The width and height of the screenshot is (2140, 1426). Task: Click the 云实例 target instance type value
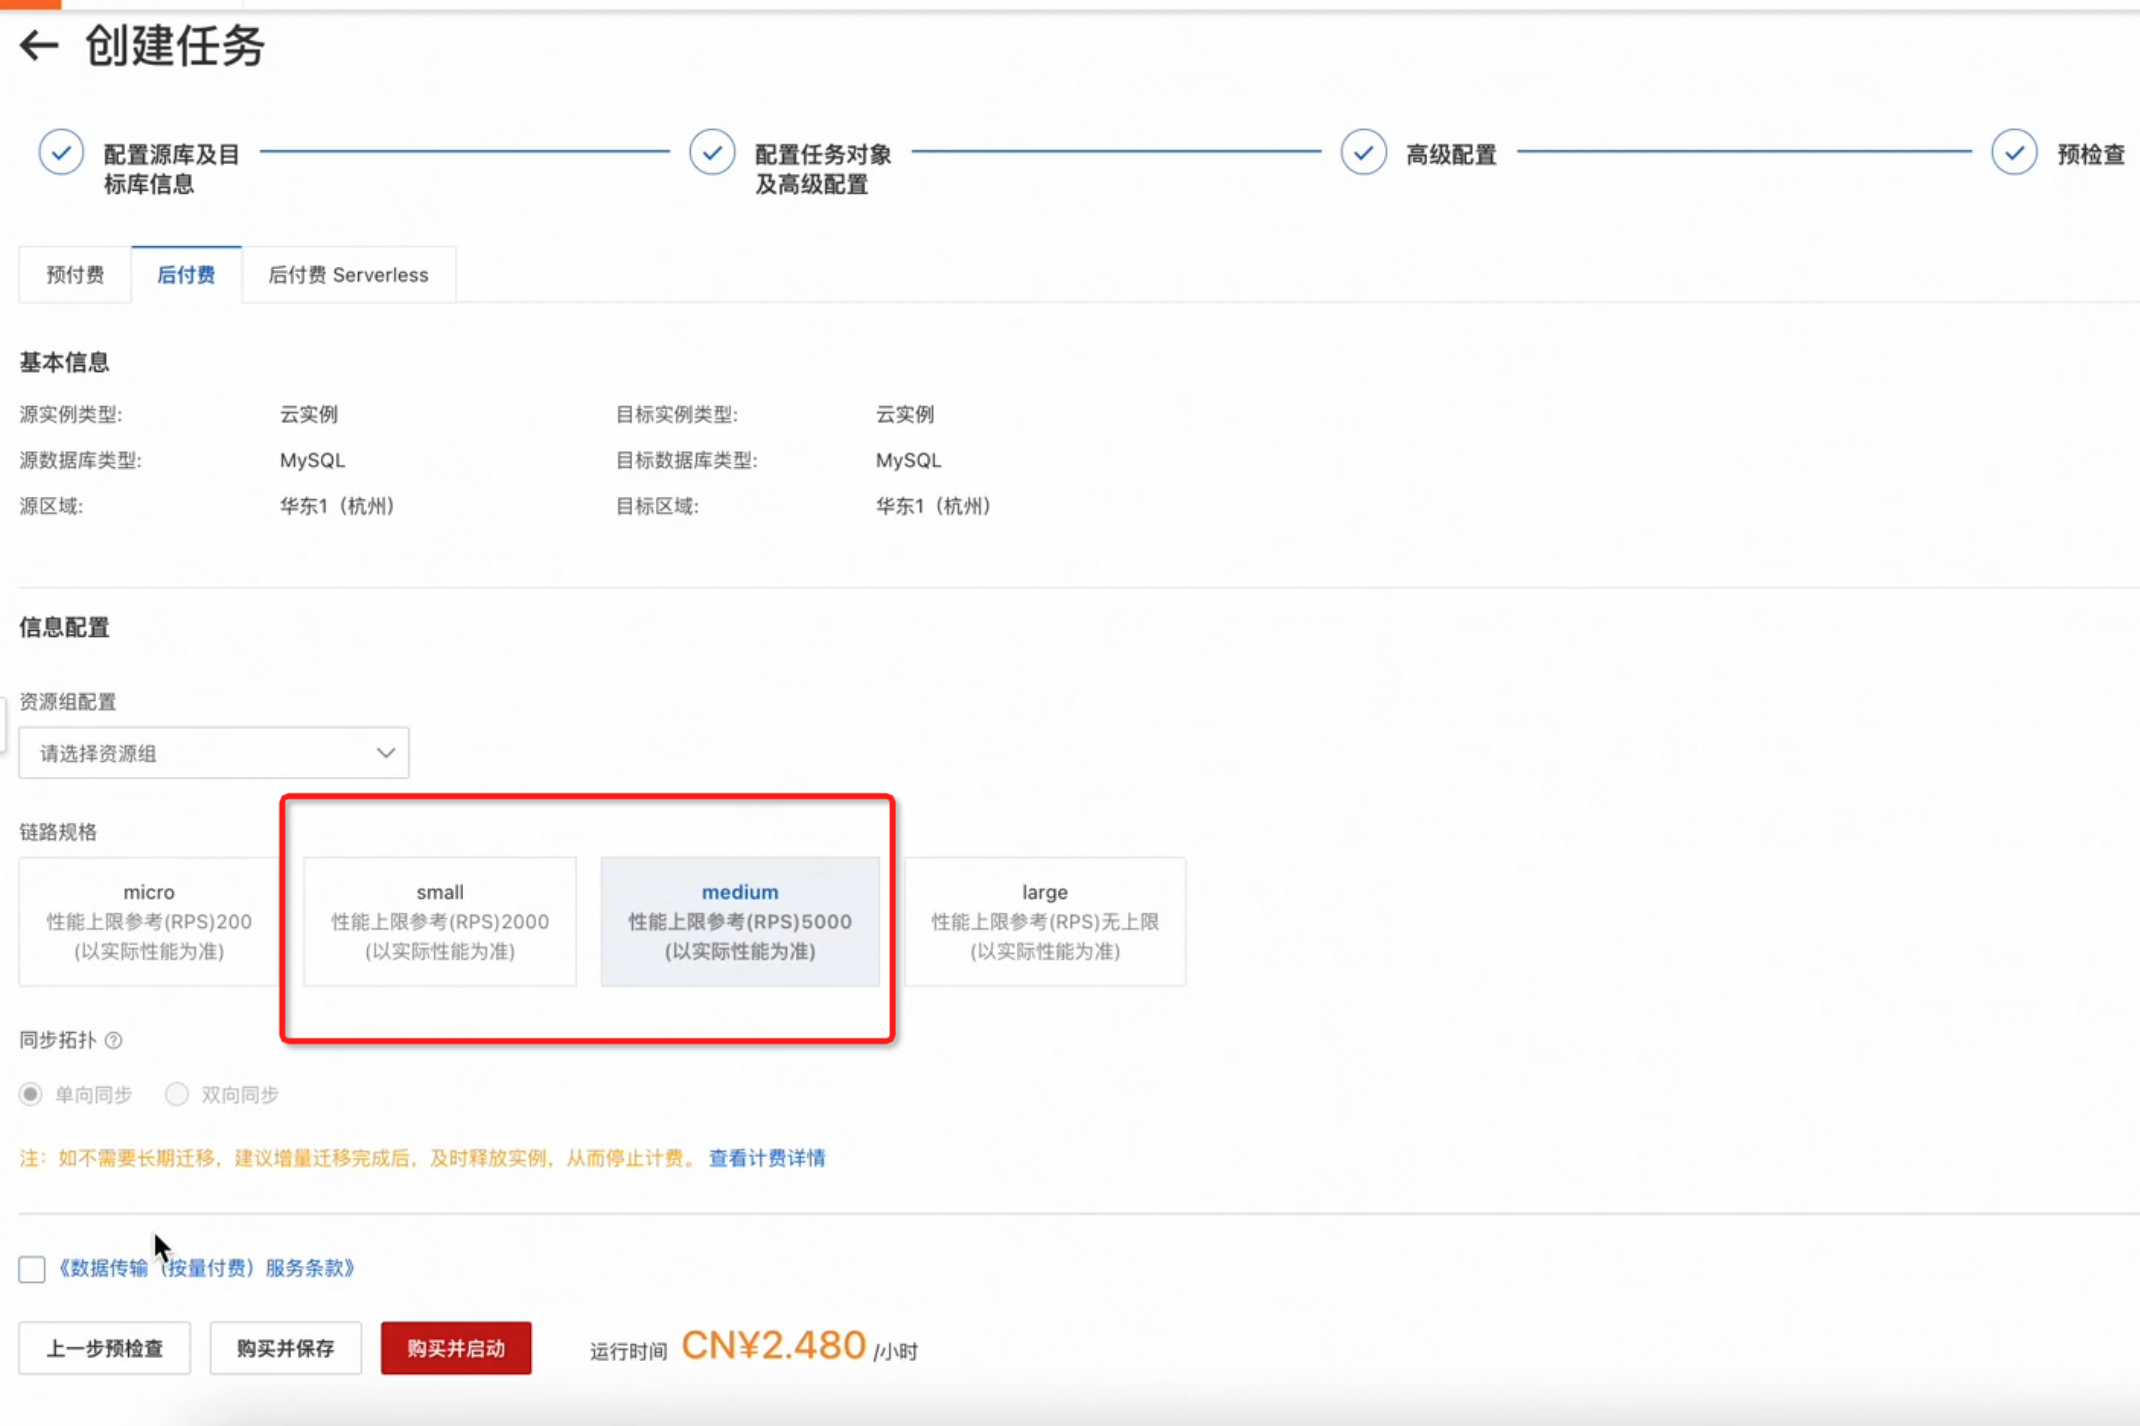point(905,414)
